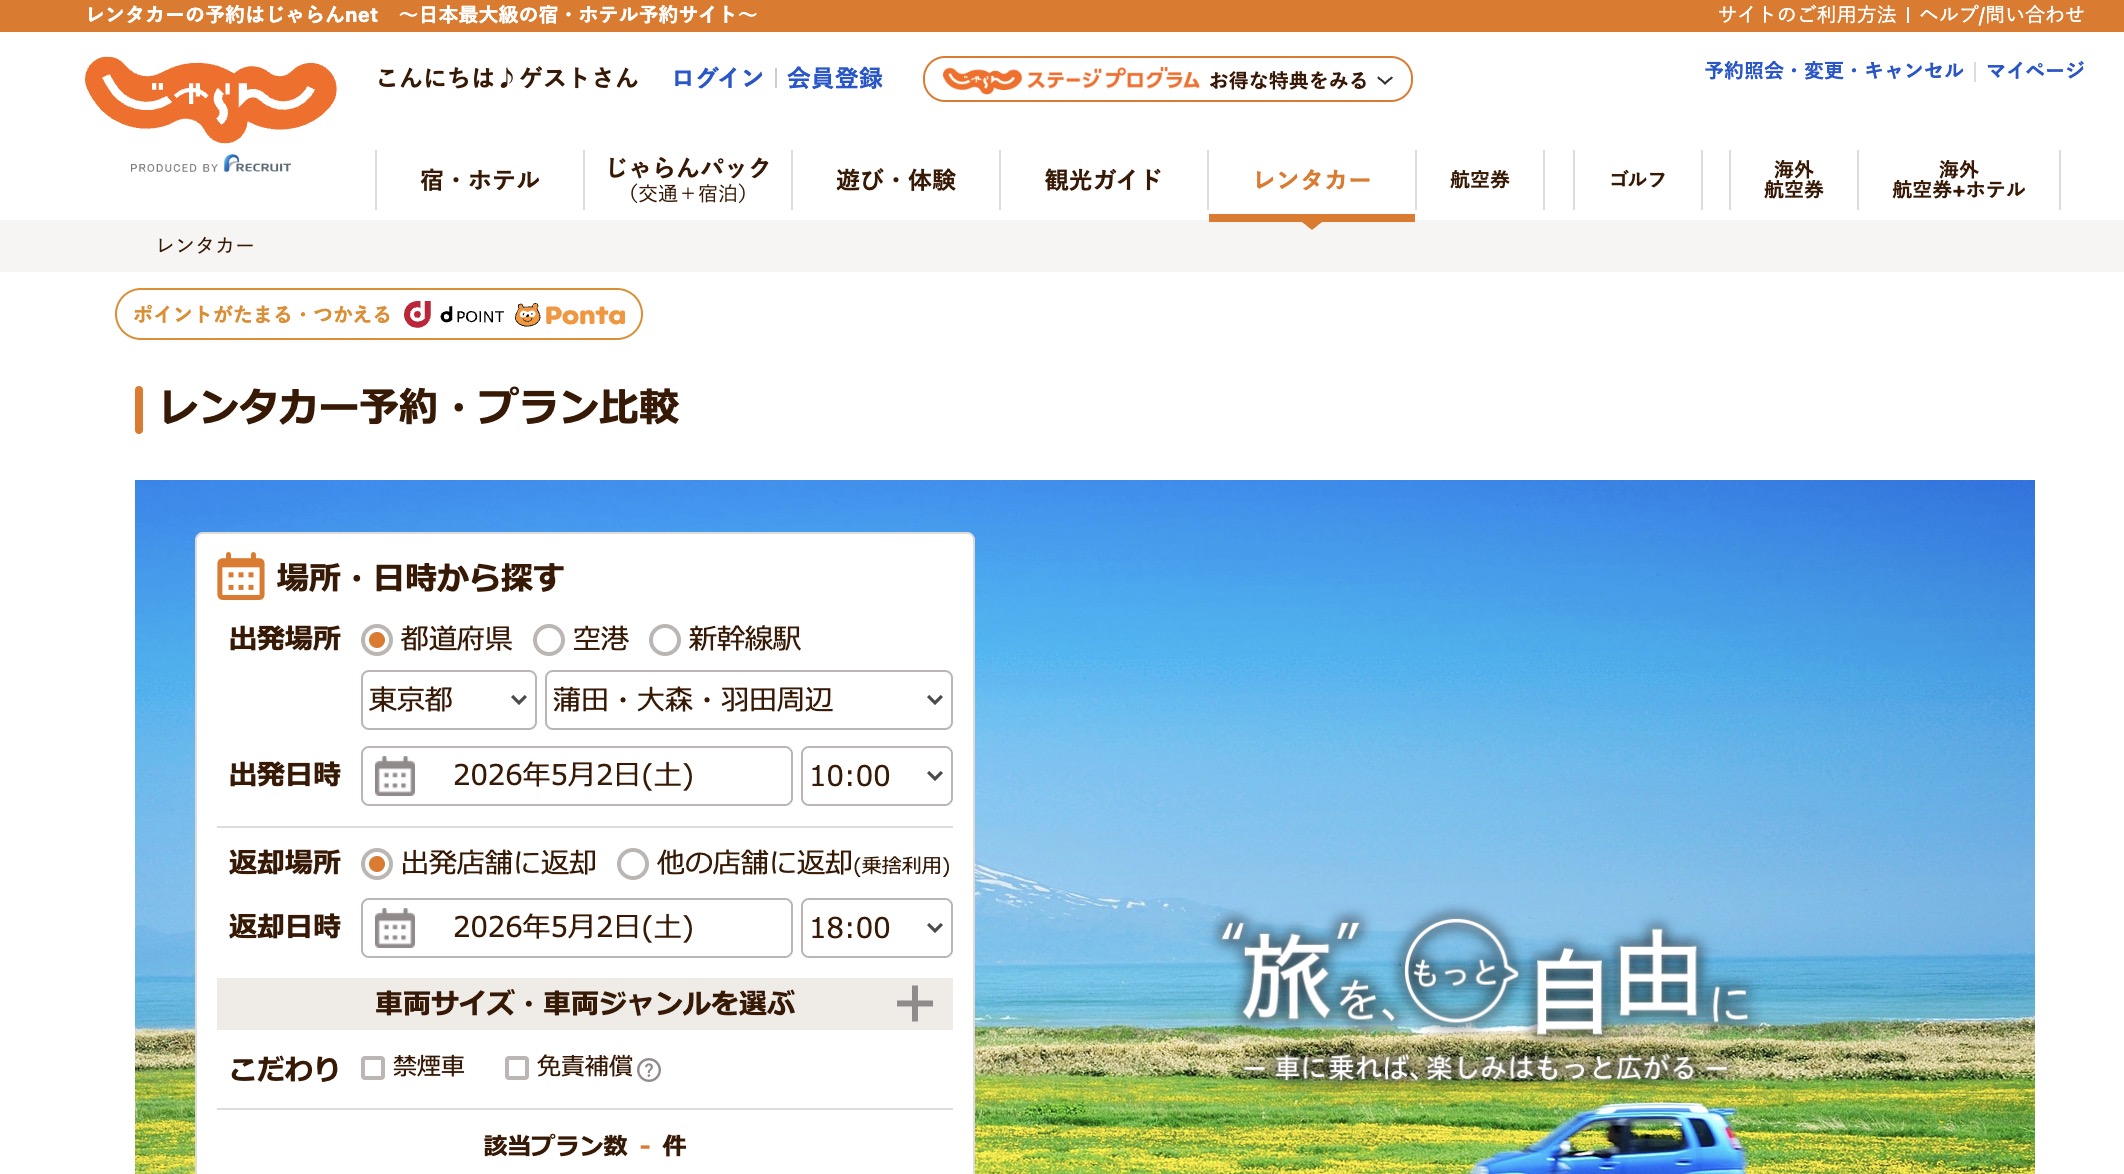The height and width of the screenshot is (1174, 2124).
Task: Switch to the 宿・ホテル tab
Action: tap(479, 180)
